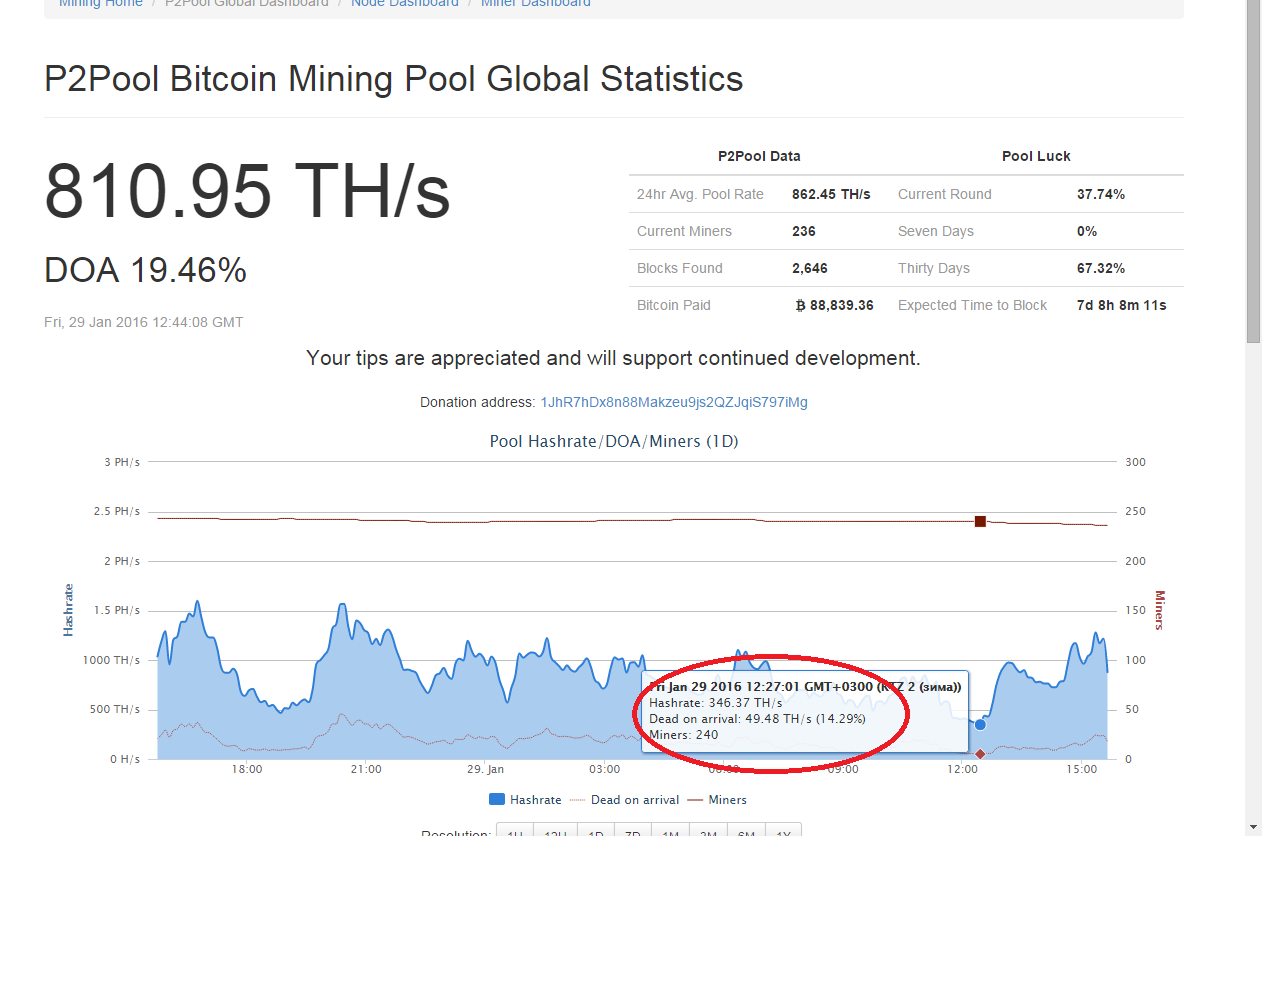Select the 6M resolution button
The width and height of the screenshot is (1280, 984).
pos(747,832)
